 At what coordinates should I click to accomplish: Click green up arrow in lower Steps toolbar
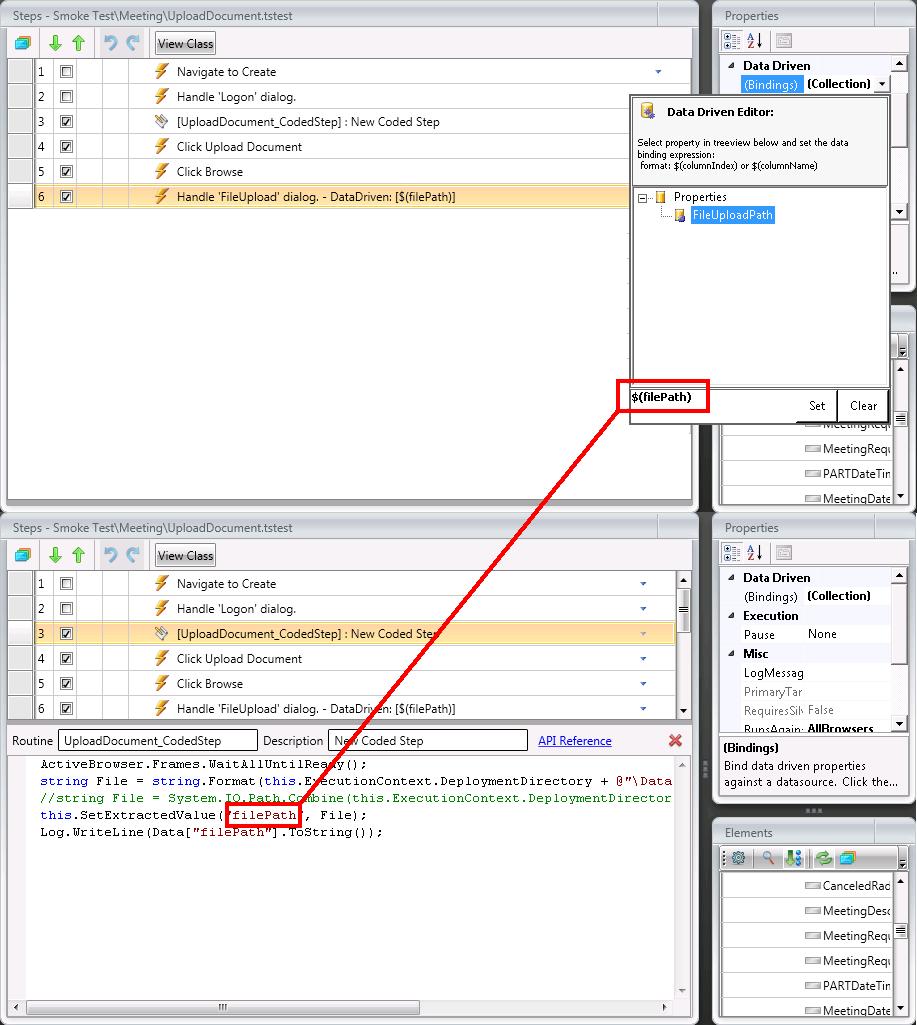78,556
